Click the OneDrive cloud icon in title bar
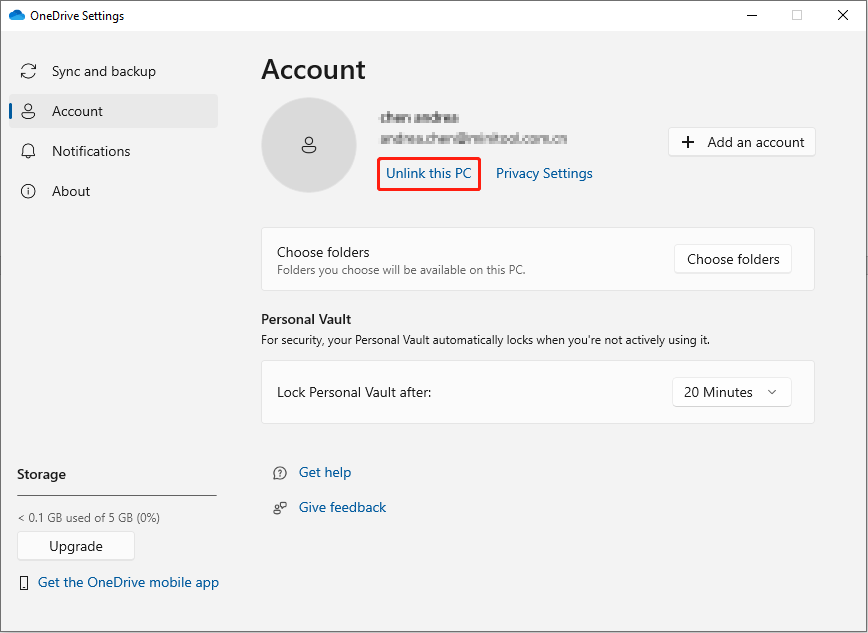868x633 pixels. pos(17,16)
